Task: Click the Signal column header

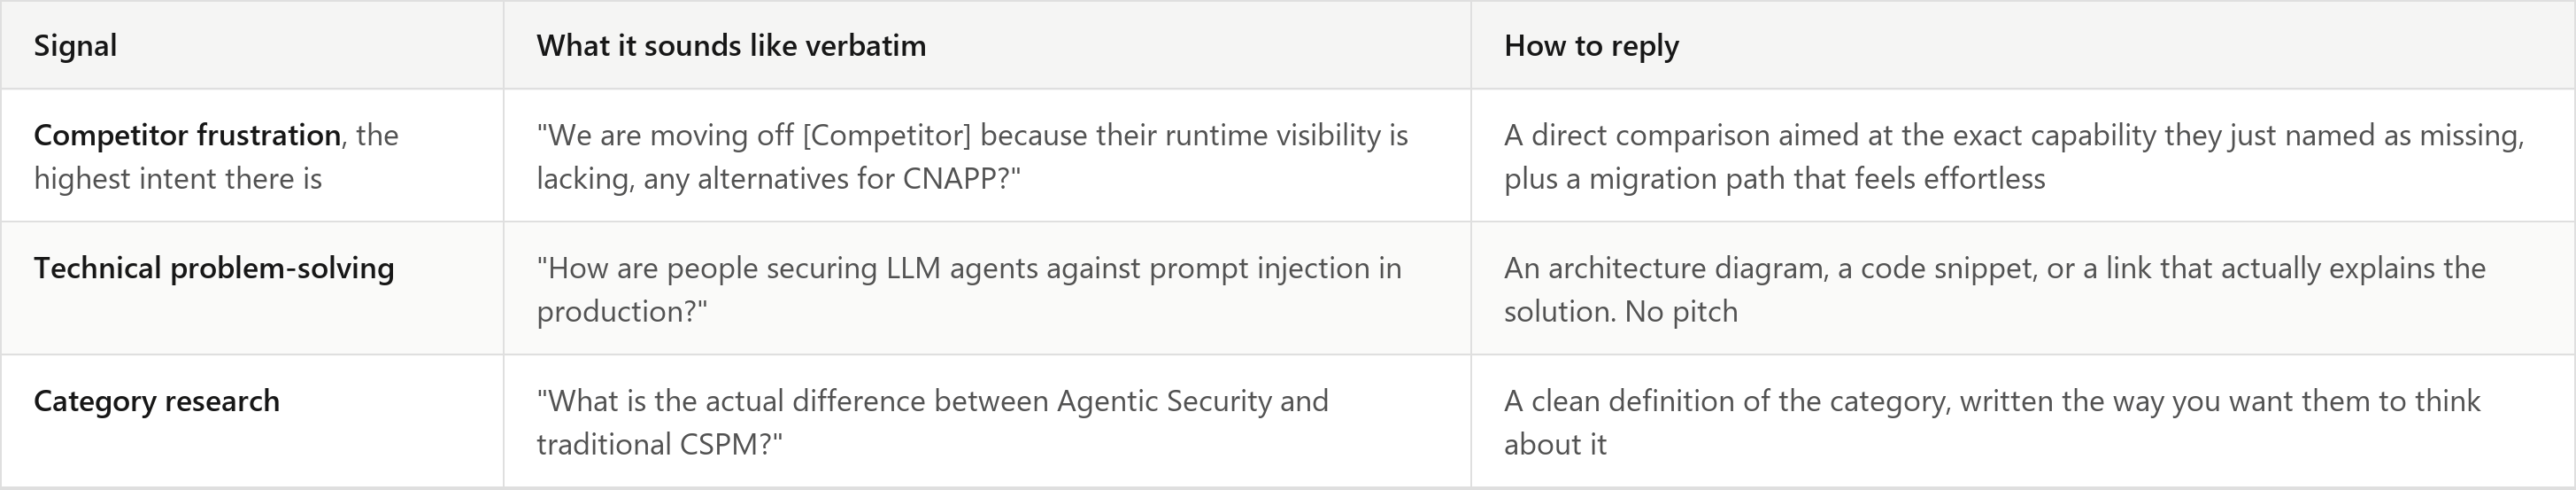Action: 75,45
